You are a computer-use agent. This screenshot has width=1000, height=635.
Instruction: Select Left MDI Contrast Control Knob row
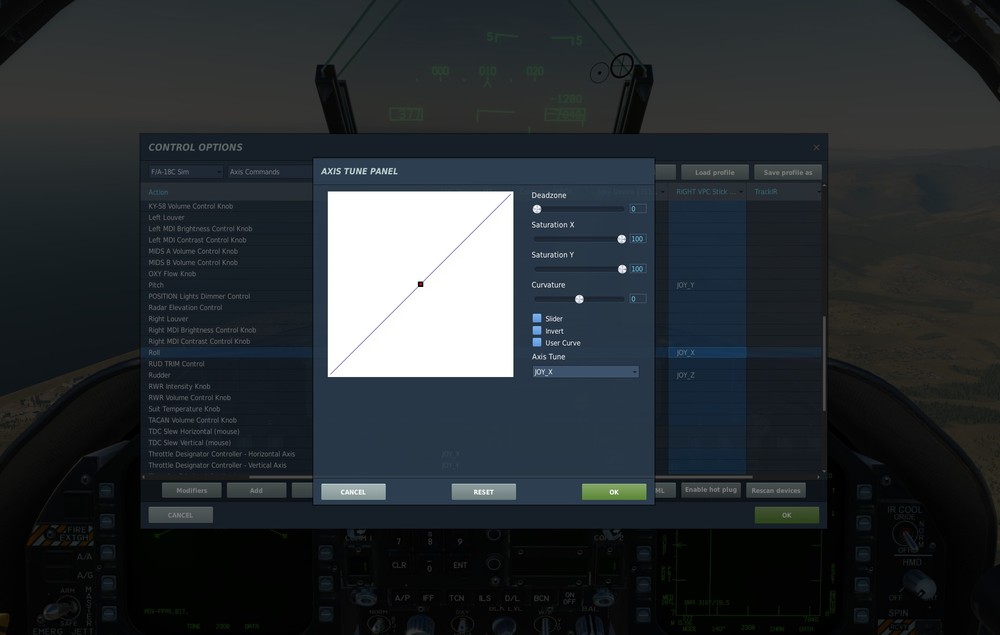click(226, 240)
